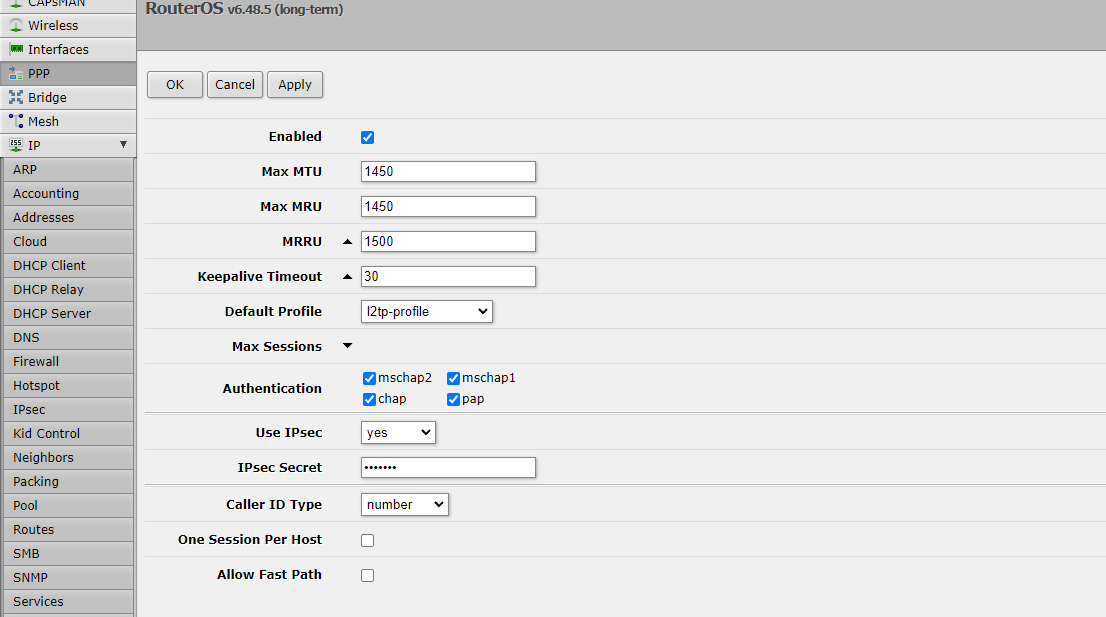Click the IP menu icon
Screen dimensions: 1106x617
tap(16, 146)
